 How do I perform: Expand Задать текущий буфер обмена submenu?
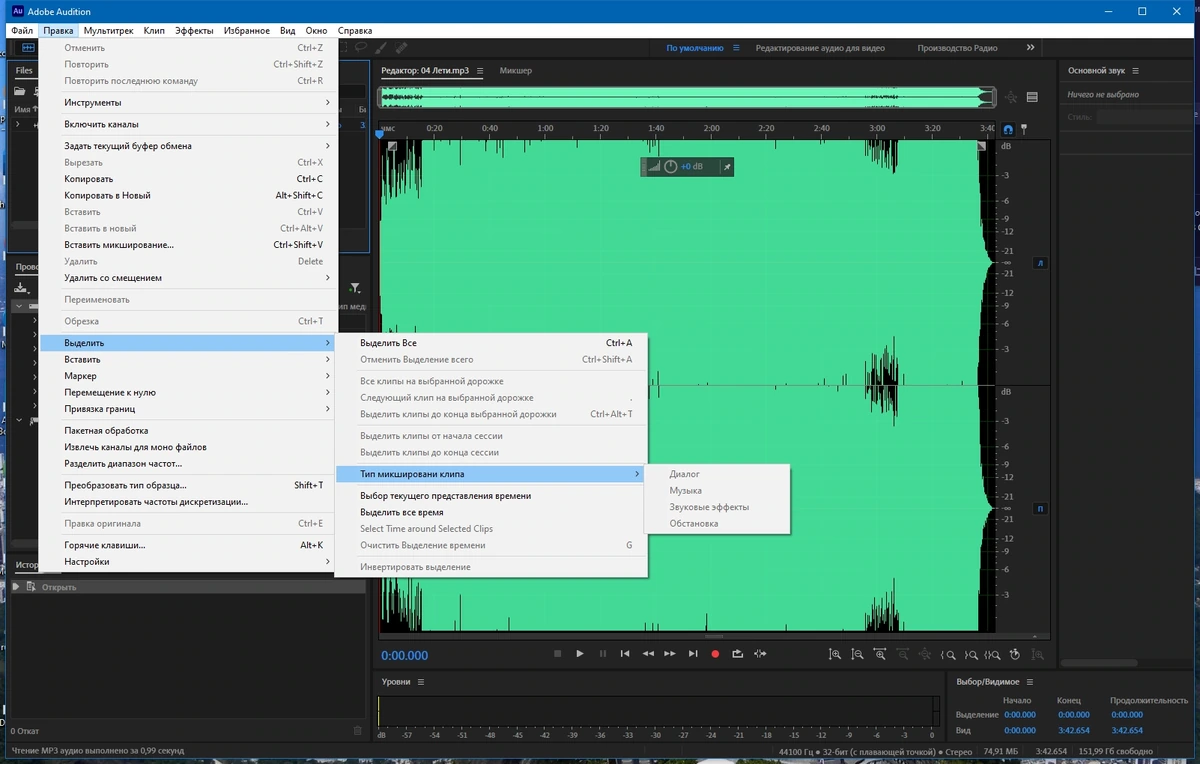(189, 146)
